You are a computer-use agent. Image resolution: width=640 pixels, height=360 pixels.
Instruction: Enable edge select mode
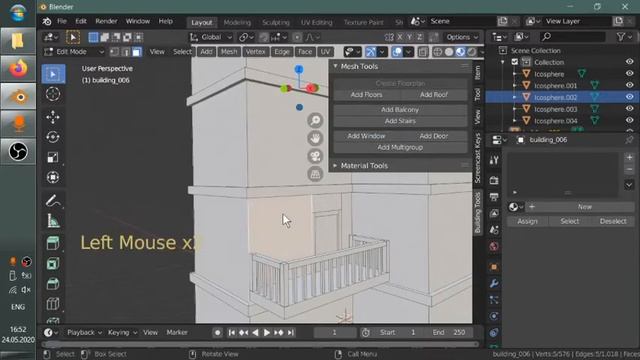(x=125, y=52)
